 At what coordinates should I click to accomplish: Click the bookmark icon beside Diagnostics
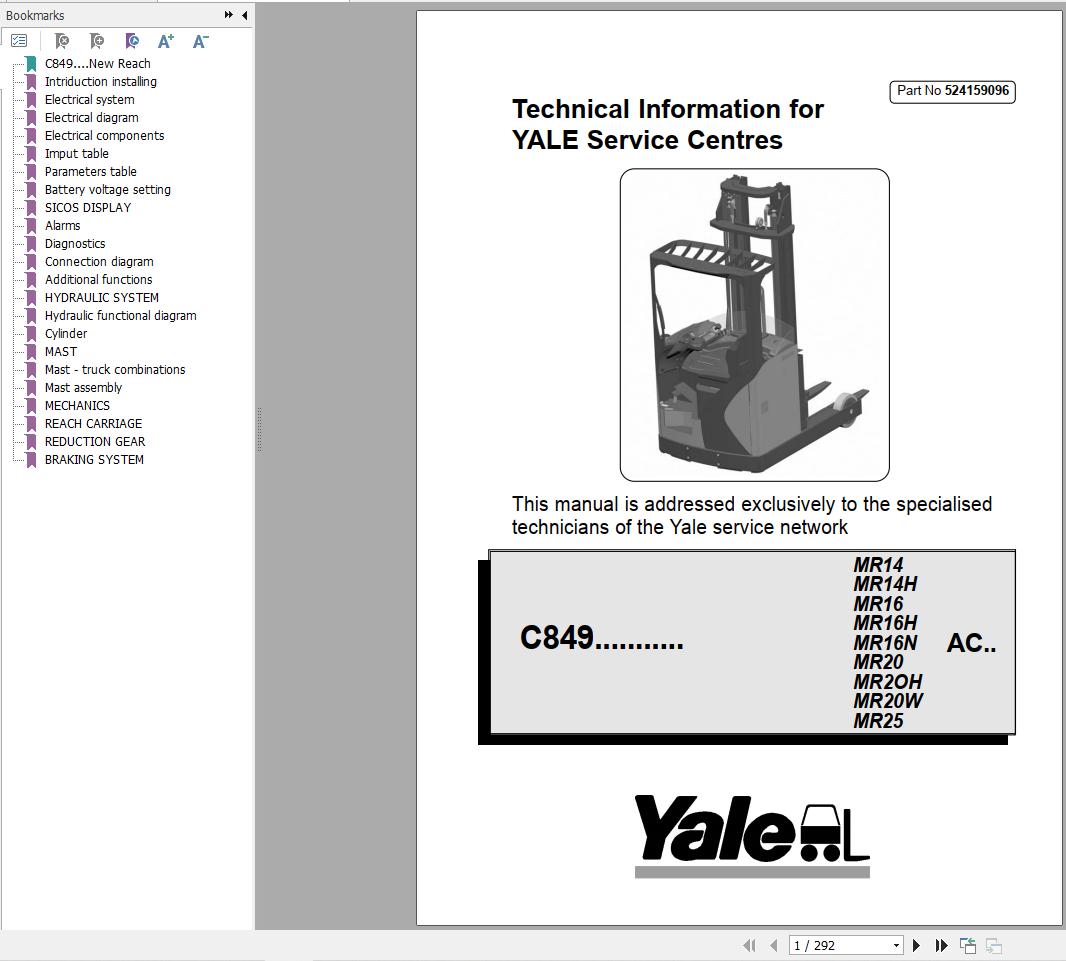pyautogui.click(x=31, y=244)
